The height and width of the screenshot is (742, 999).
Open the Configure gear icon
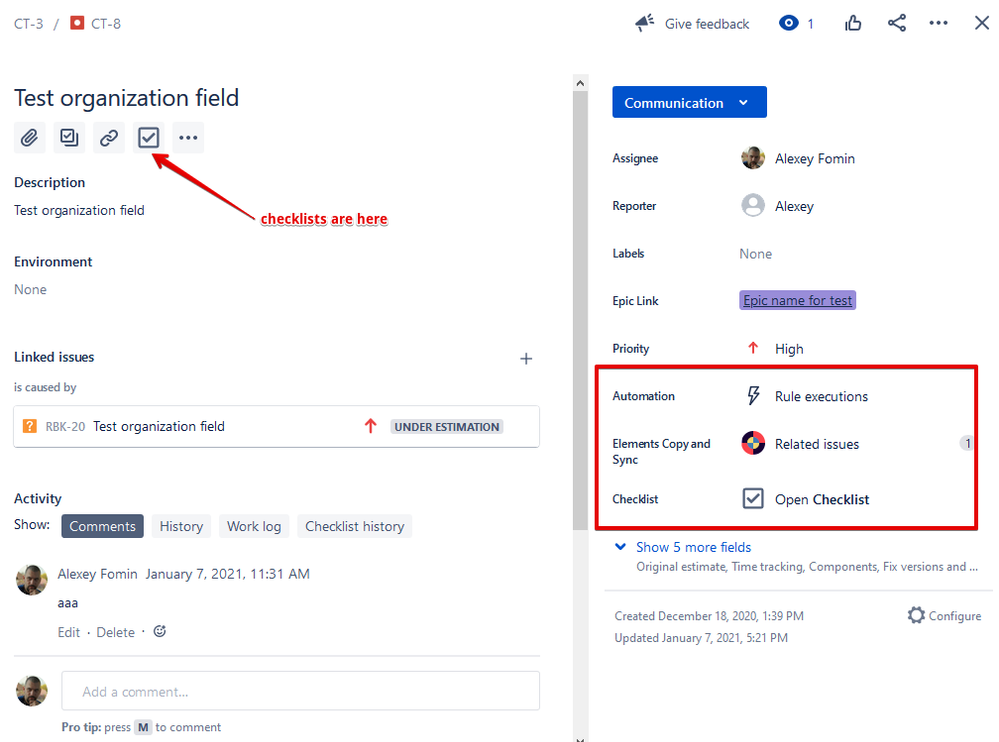click(916, 615)
